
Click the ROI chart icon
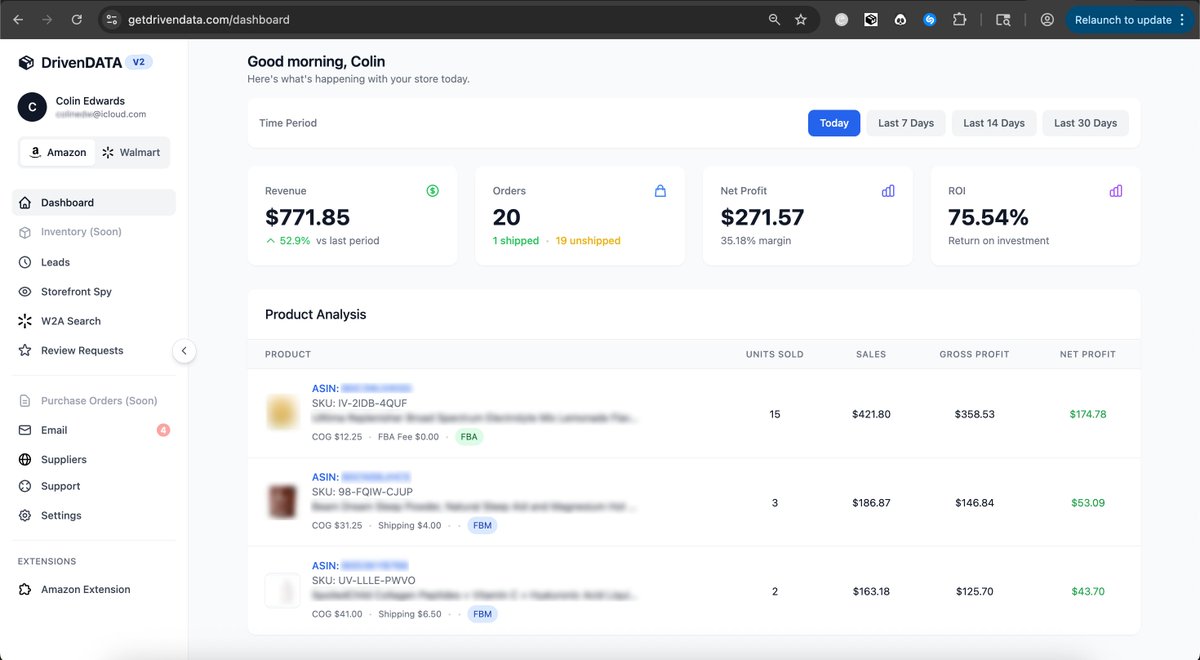pos(1116,190)
